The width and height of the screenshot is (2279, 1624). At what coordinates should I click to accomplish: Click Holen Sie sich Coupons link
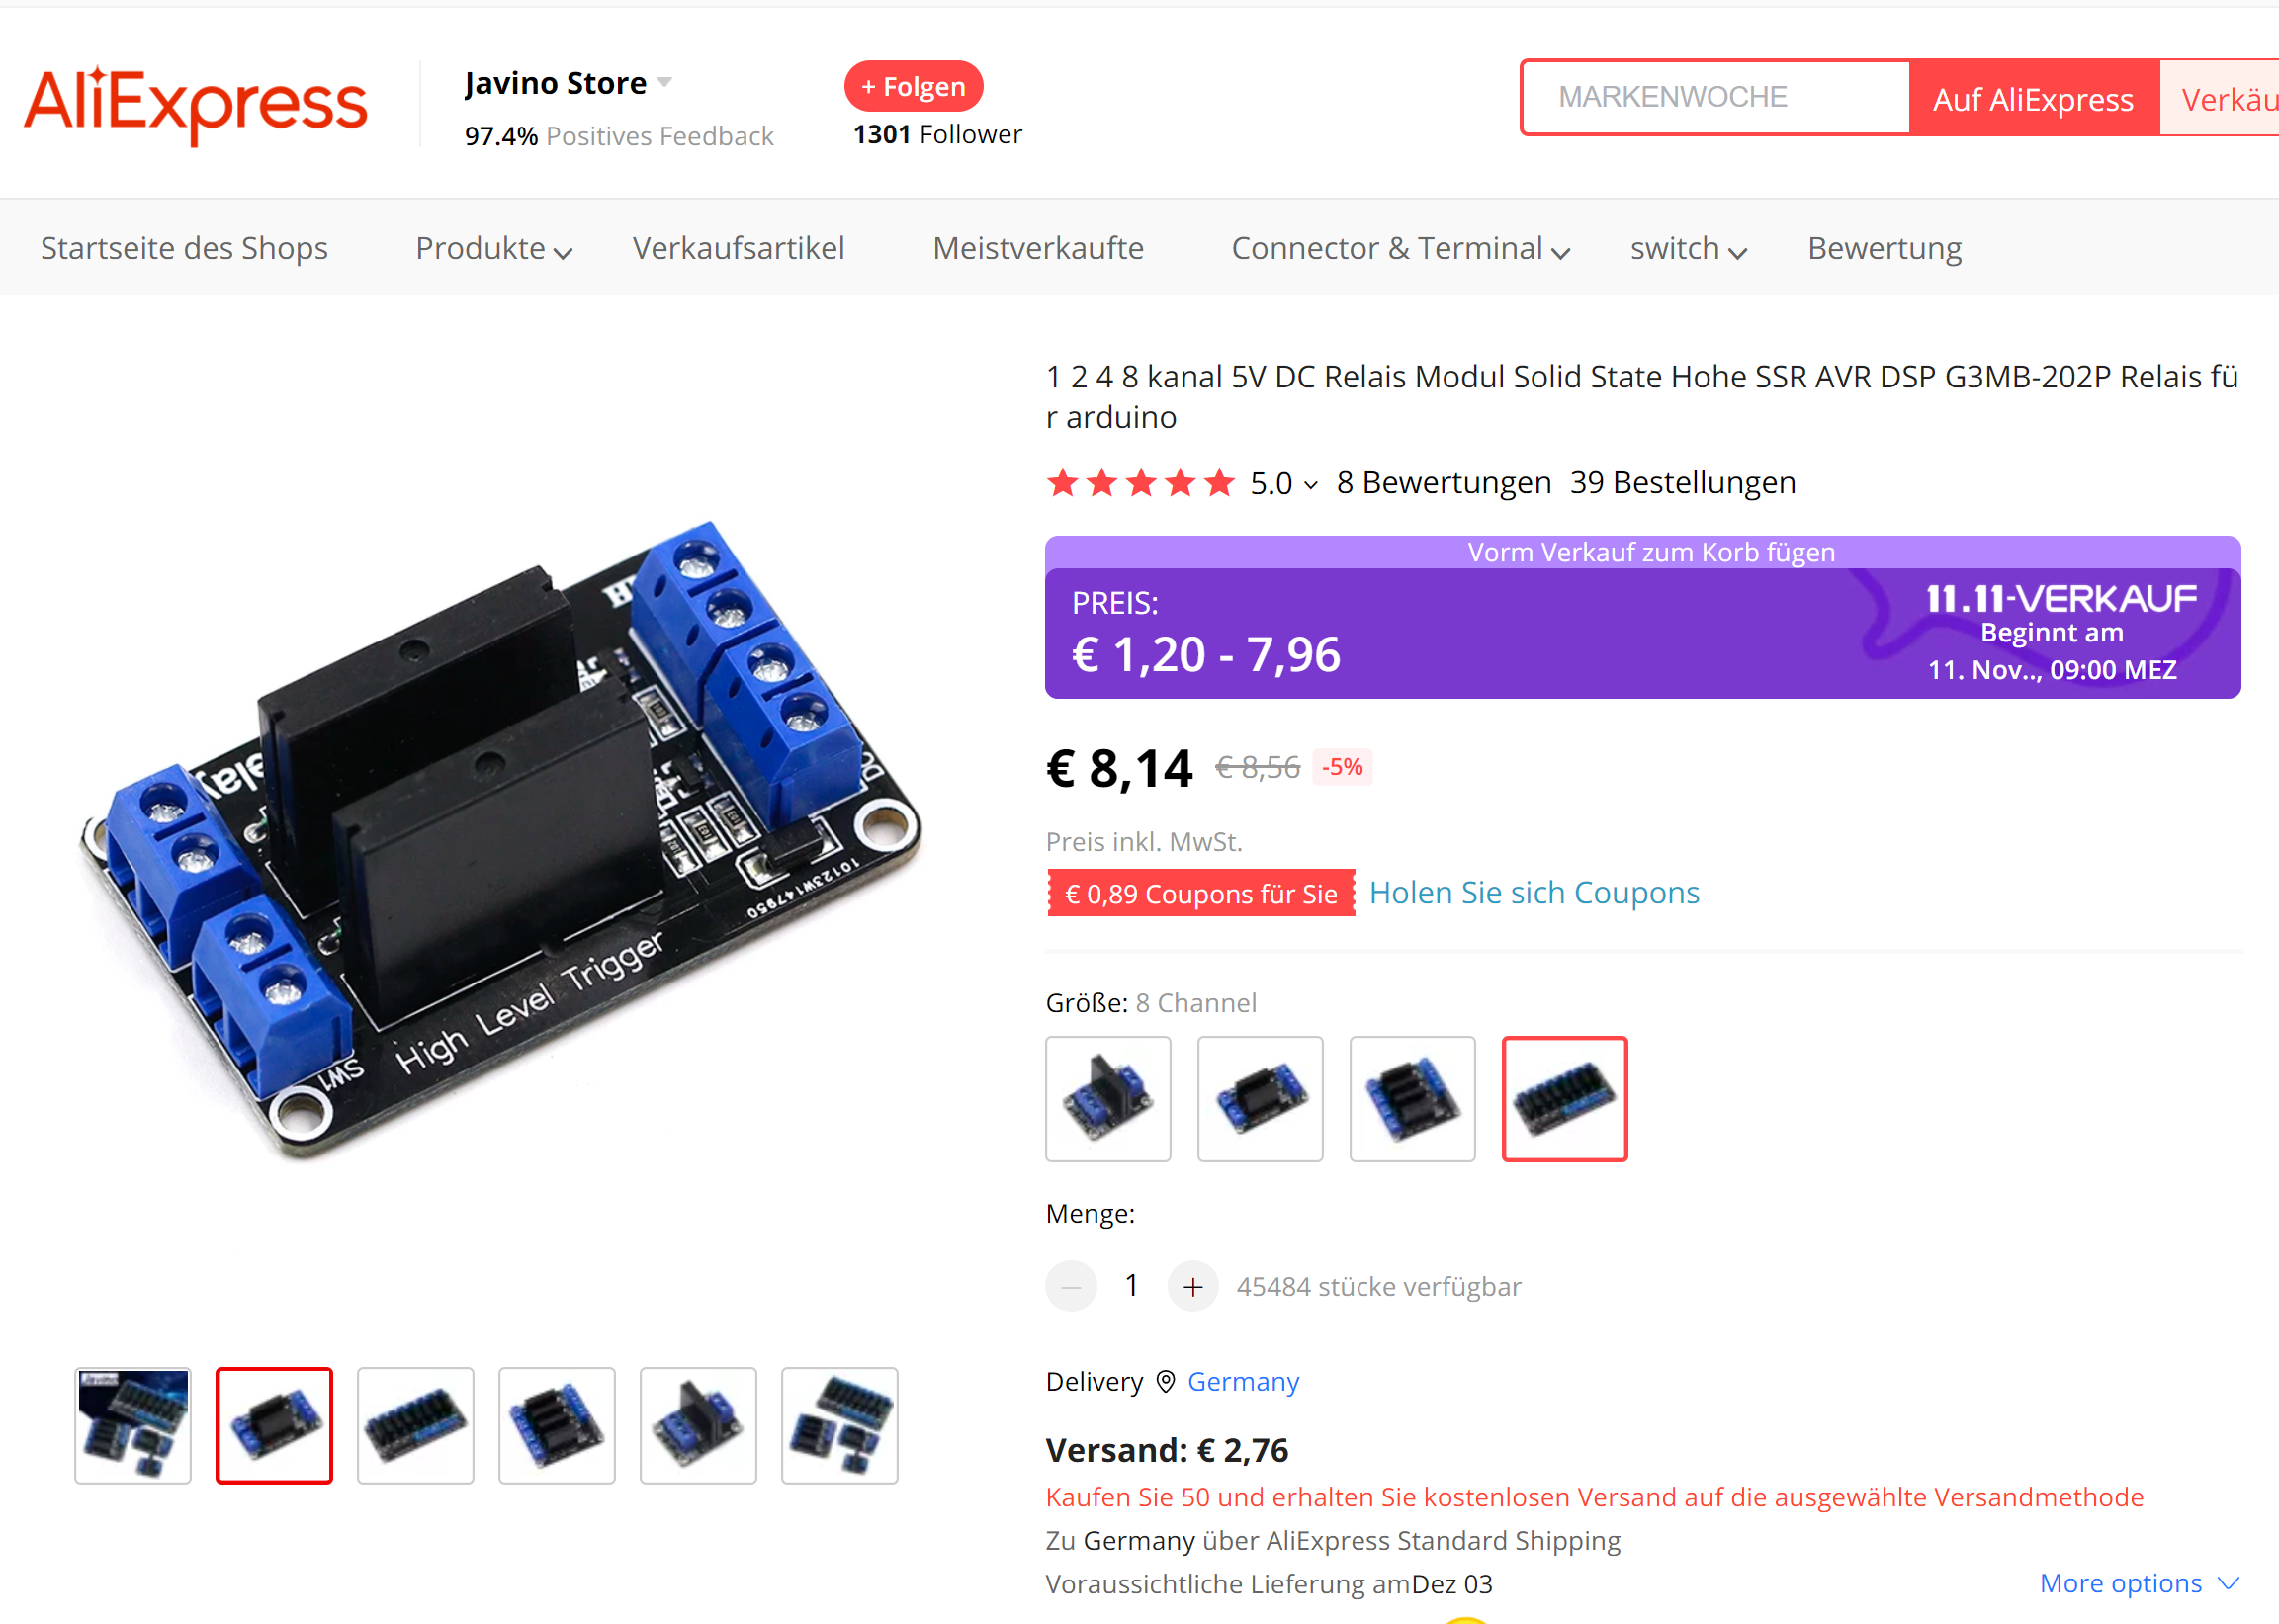point(1534,892)
